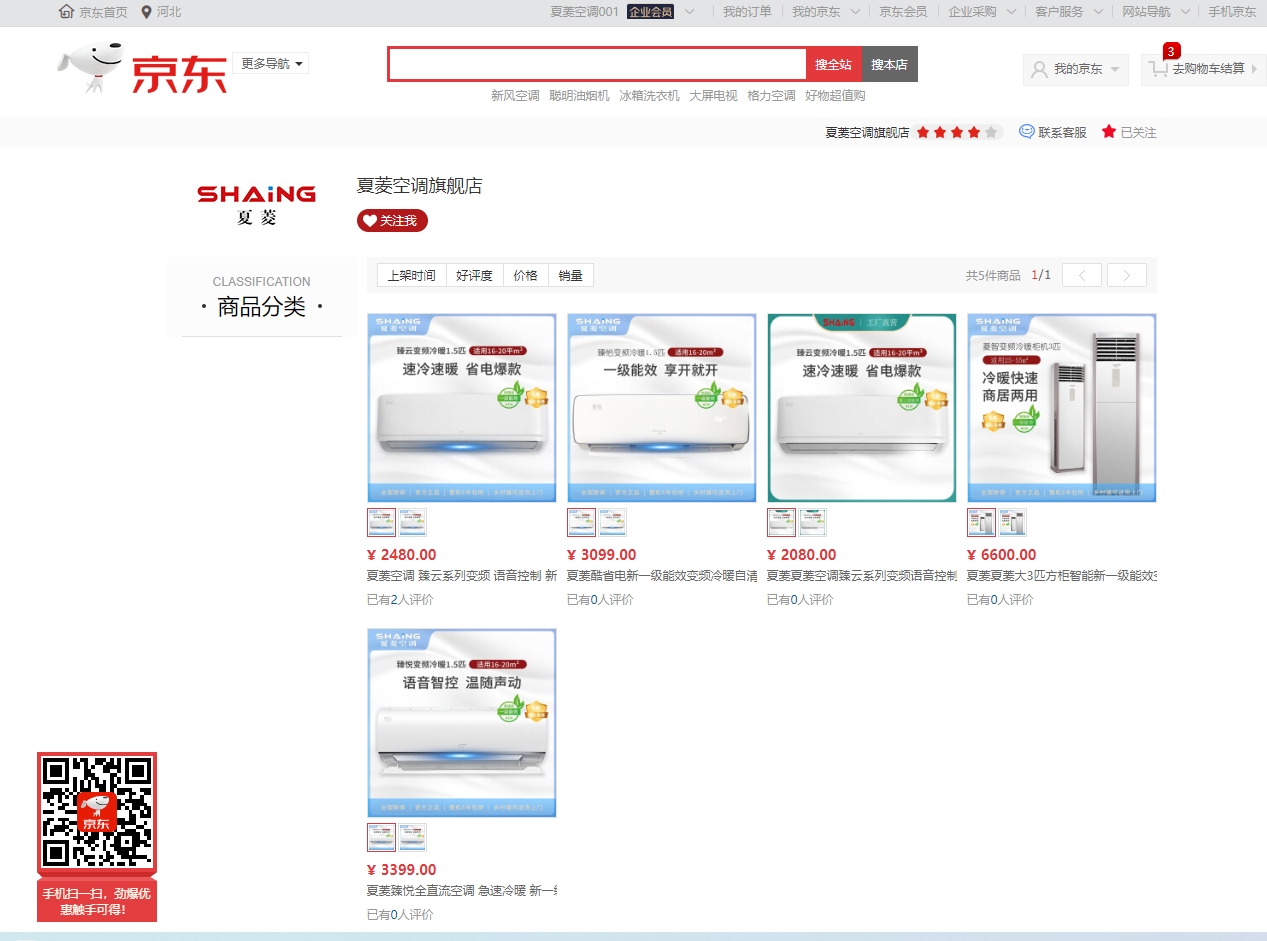Click the 联系客服 chat icon
The image size is (1267, 941).
click(x=1027, y=131)
